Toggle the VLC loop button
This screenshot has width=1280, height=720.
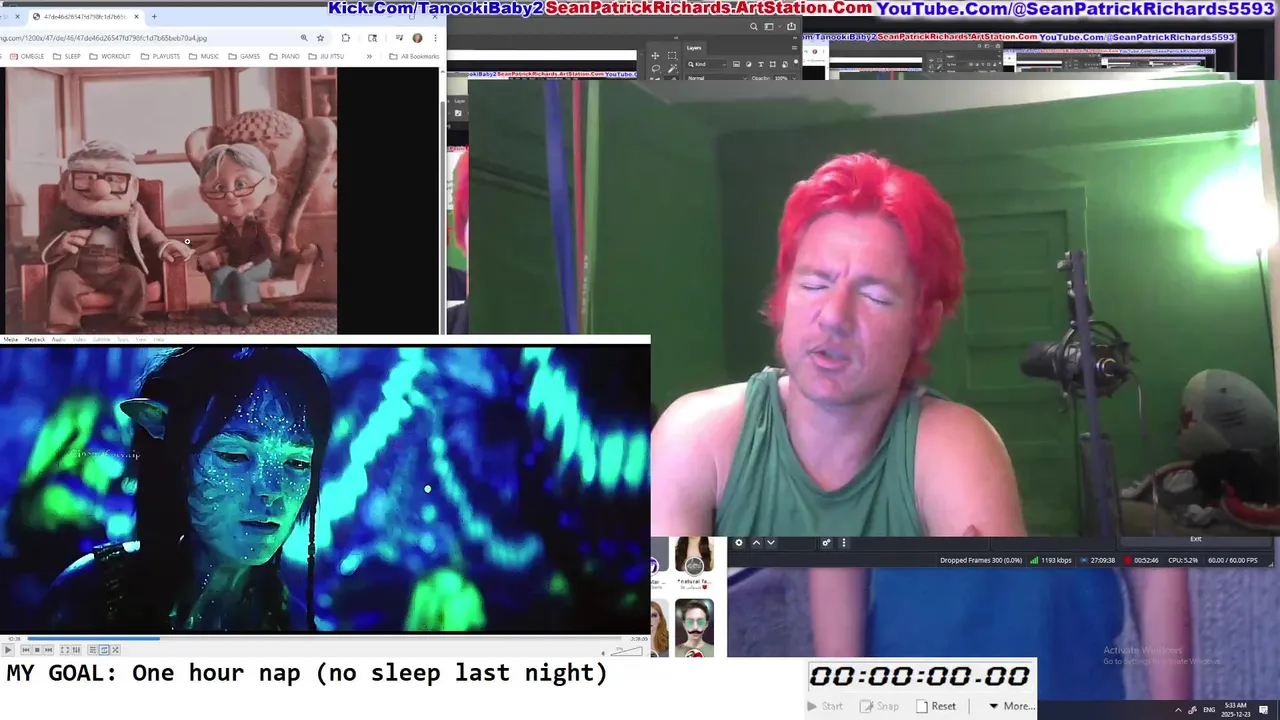coord(104,650)
